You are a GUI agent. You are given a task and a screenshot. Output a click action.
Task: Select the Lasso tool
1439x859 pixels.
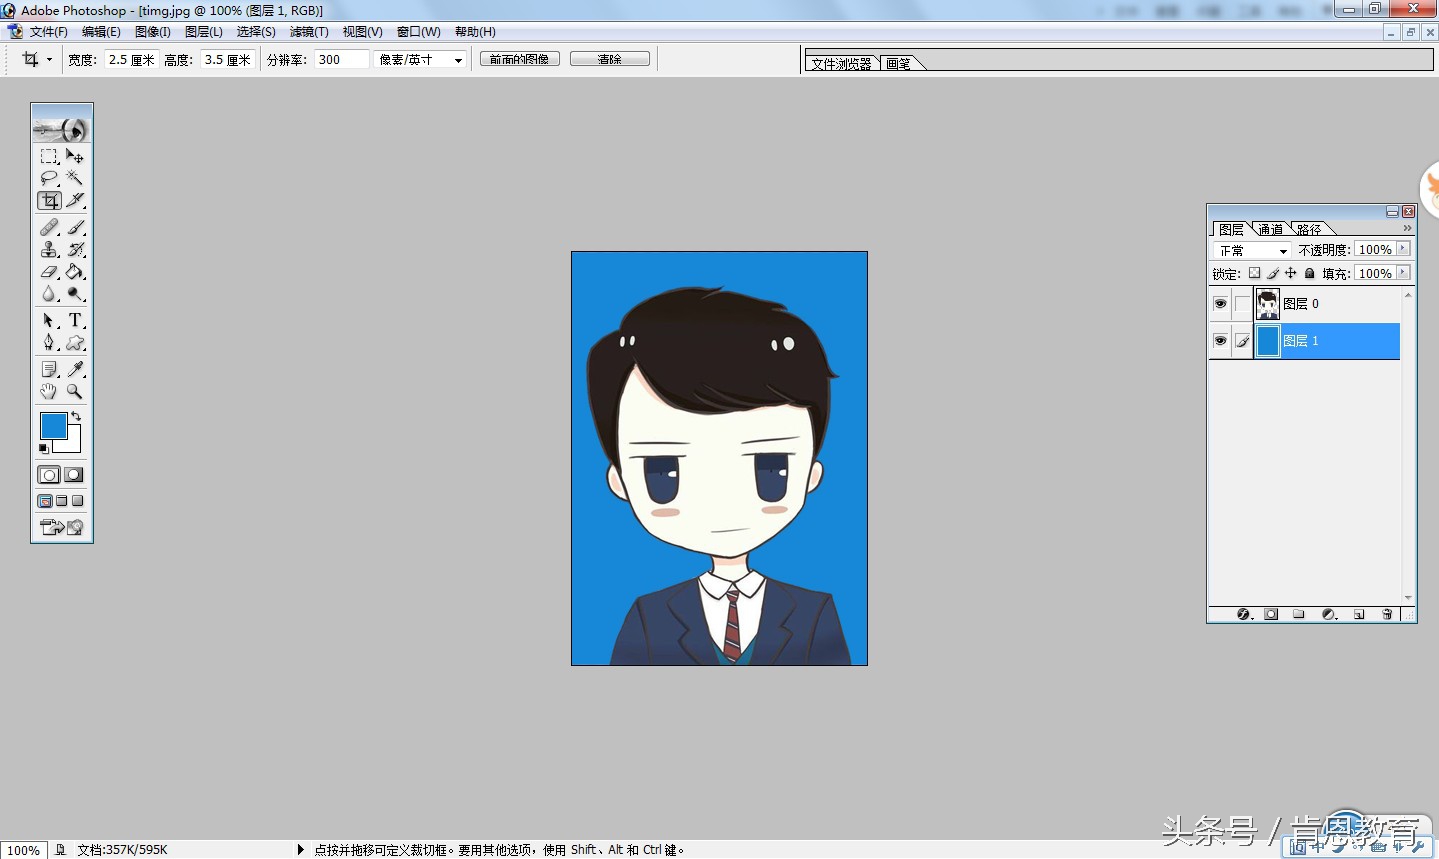pos(48,178)
